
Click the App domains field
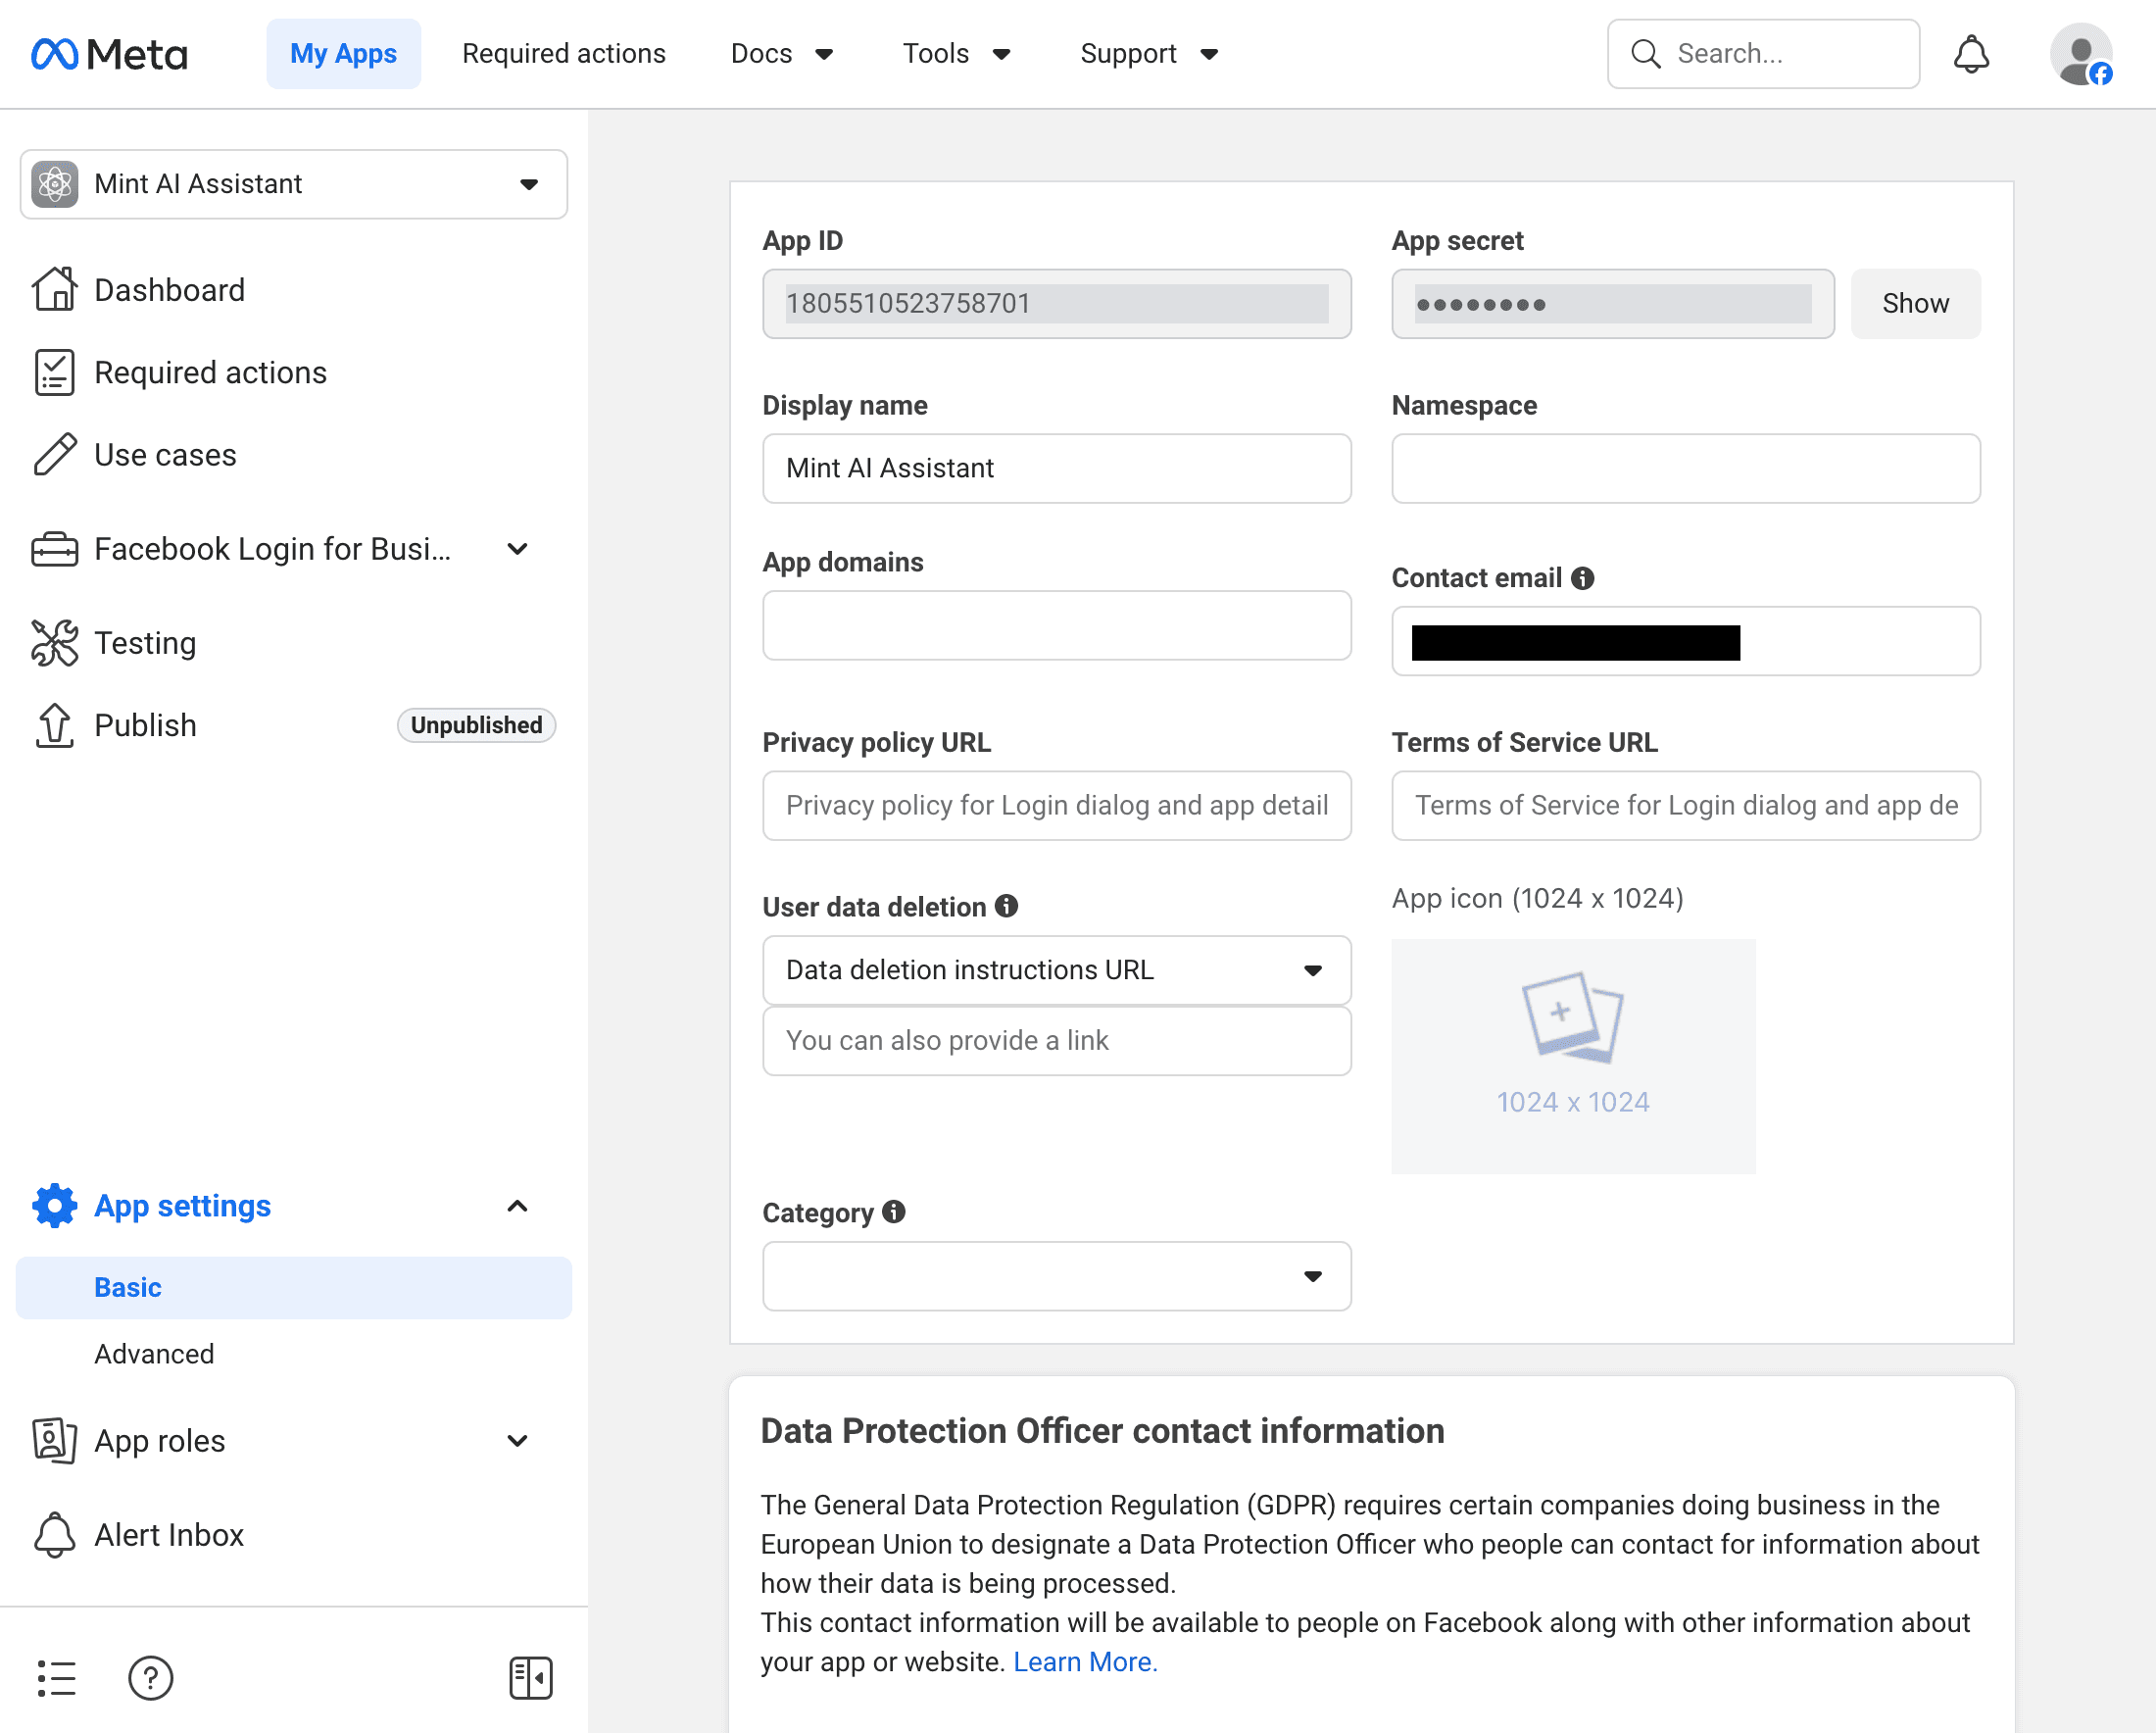click(1056, 625)
